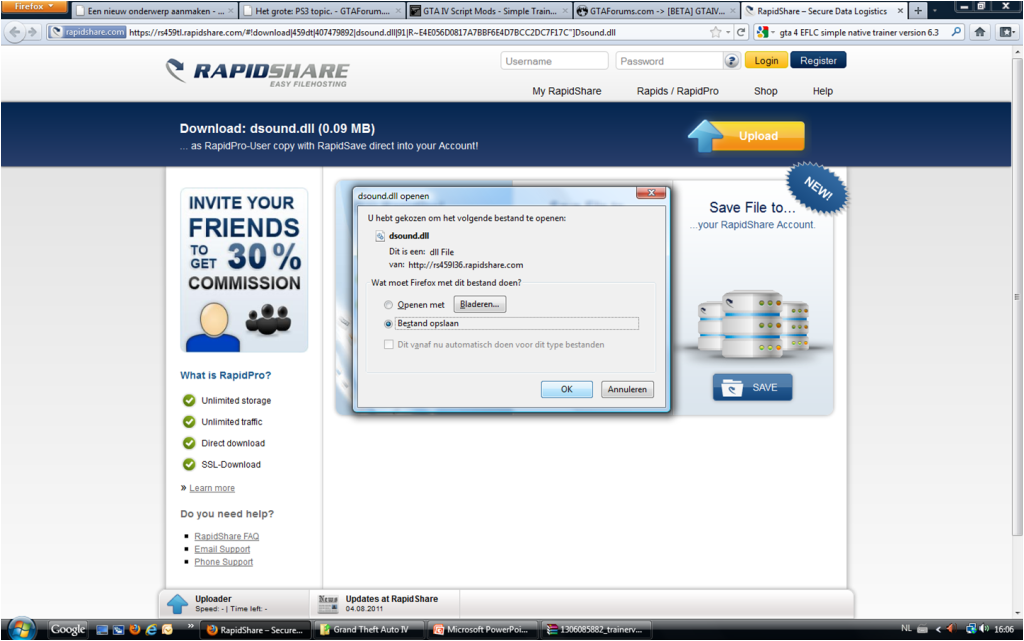Screen dimensions: 1024x641
Task: Click the orange Upload button
Action: pyautogui.click(x=746, y=136)
